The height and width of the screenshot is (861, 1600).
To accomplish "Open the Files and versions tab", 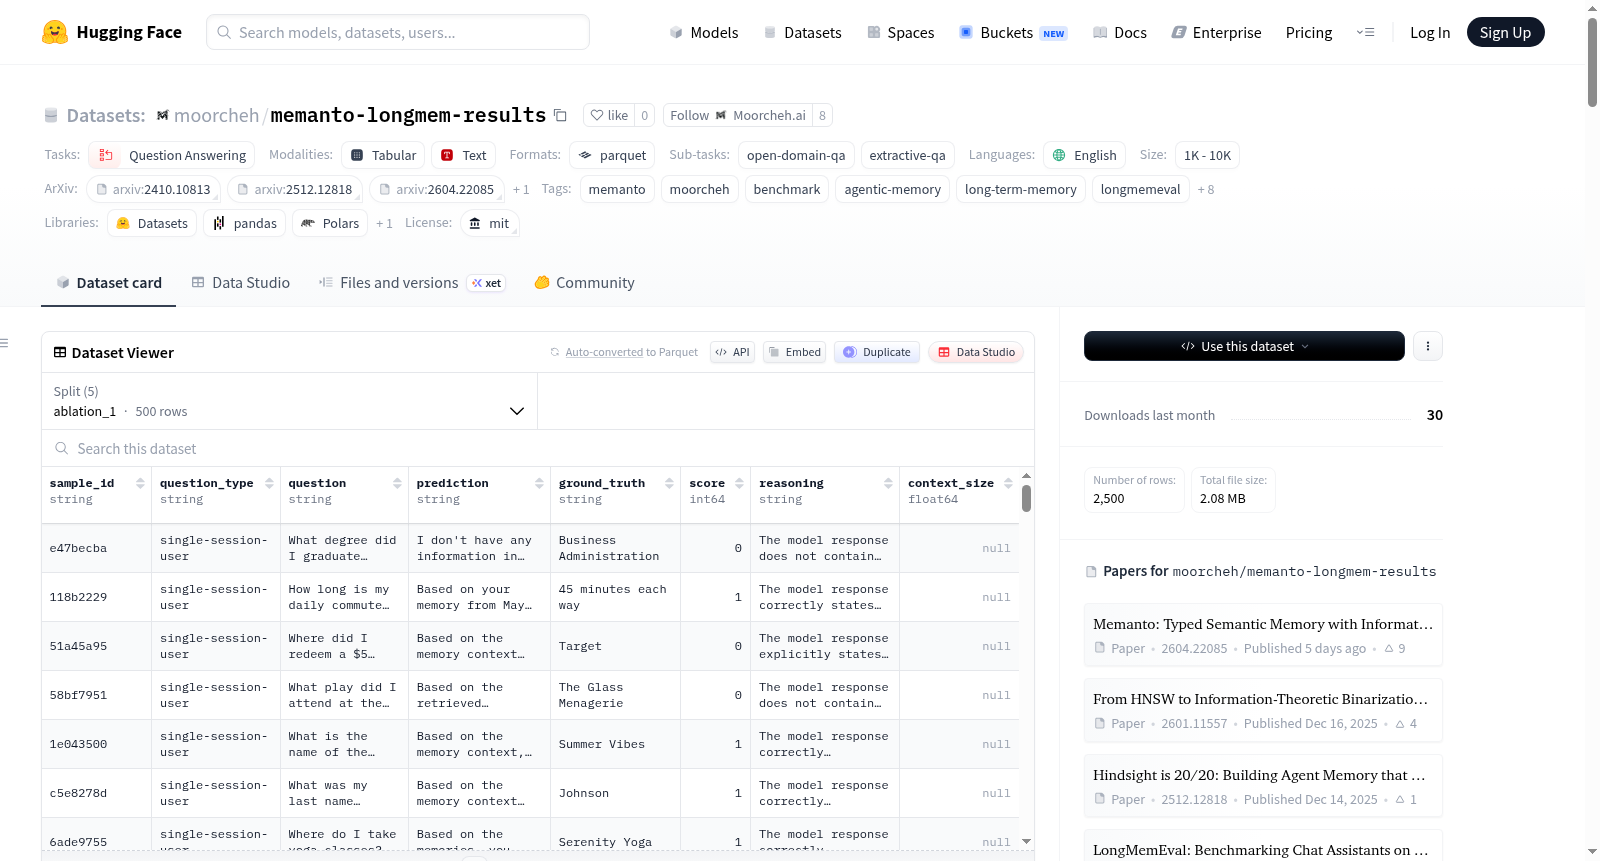I will pos(411,283).
